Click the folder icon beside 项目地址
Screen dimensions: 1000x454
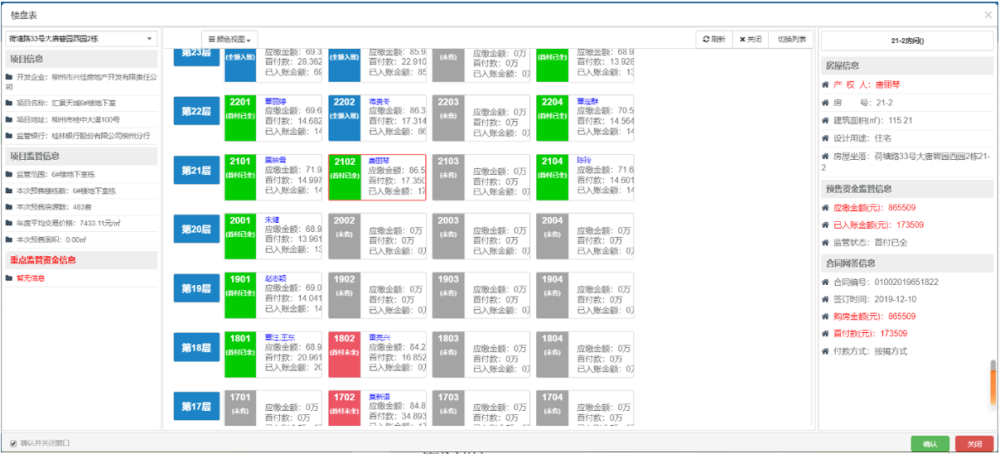(x=9, y=119)
